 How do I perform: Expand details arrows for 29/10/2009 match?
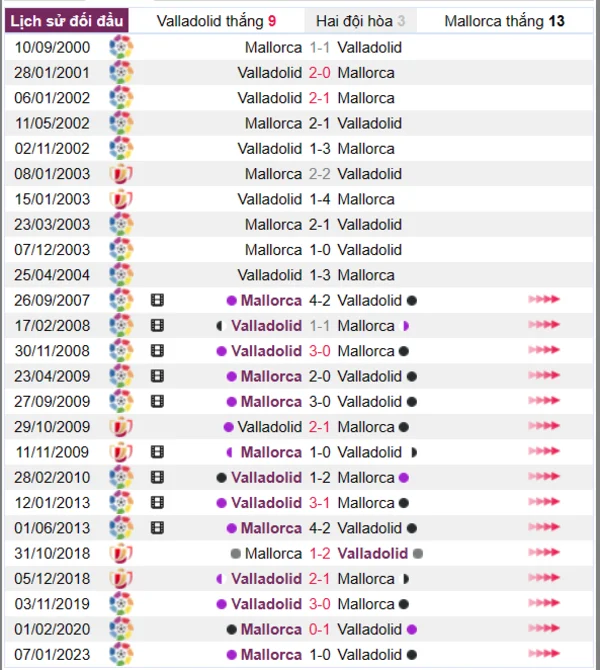tap(544, 426)
